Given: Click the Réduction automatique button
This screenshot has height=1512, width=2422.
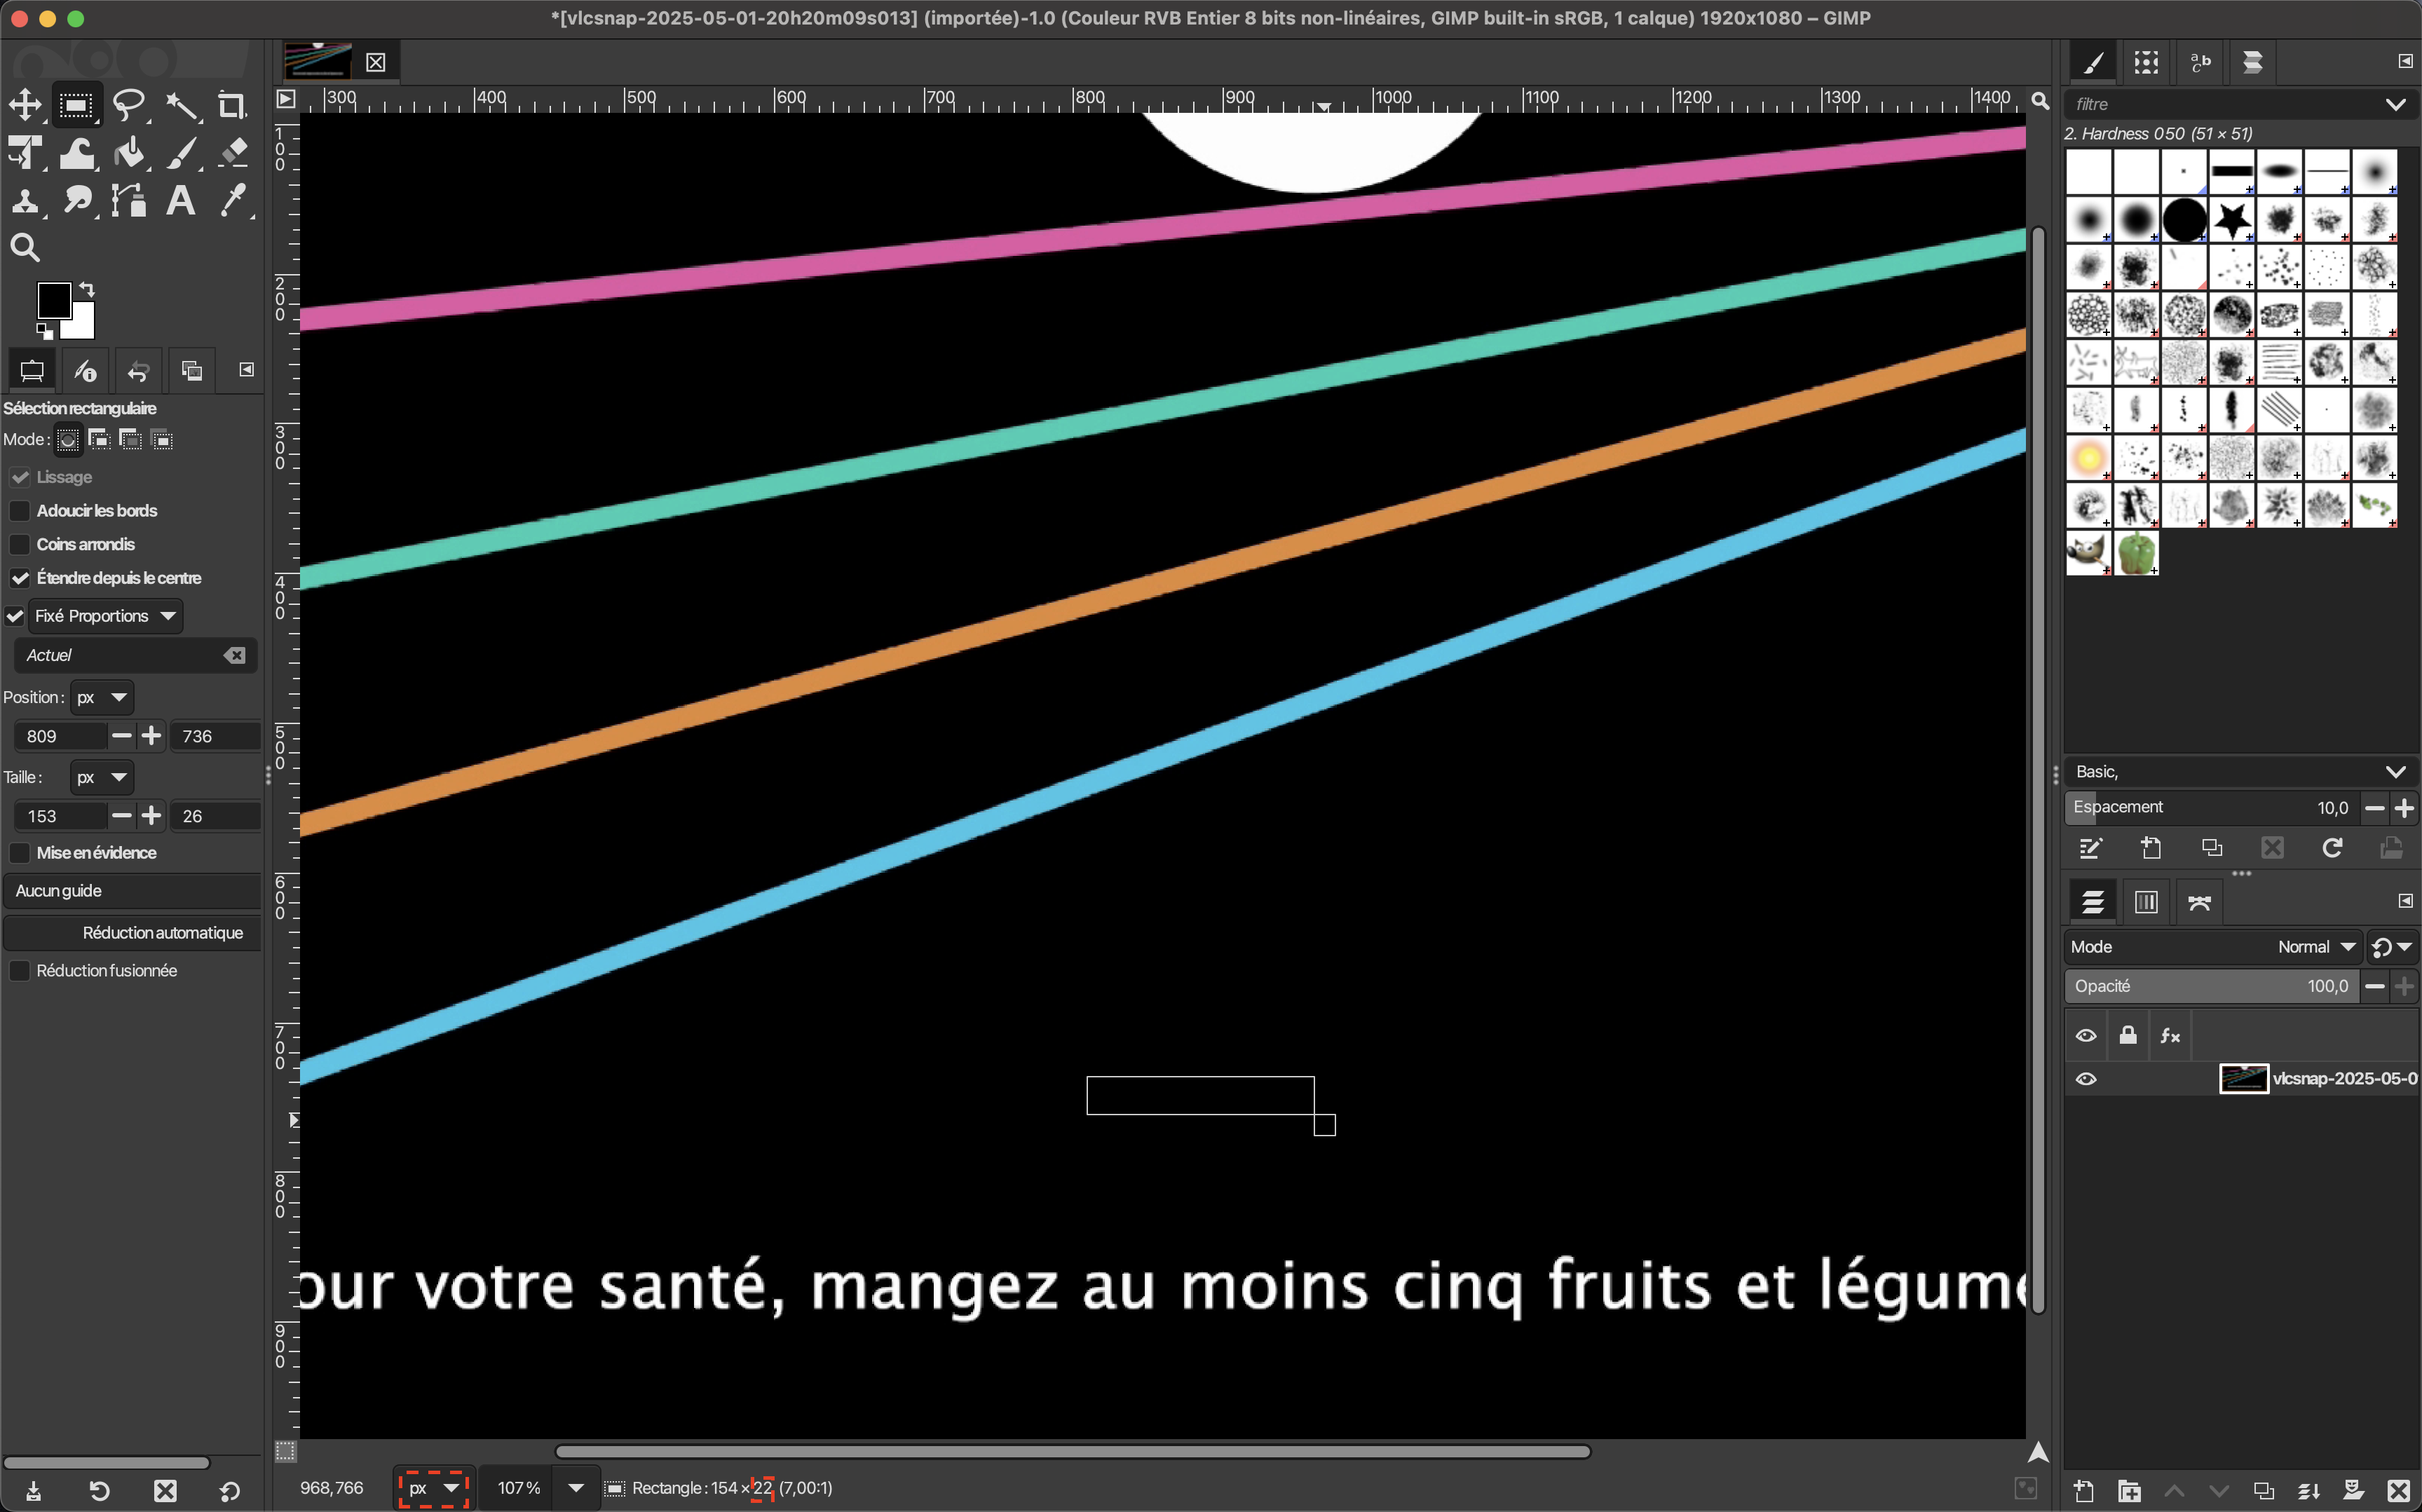Looking at the screenshot, I should [x=131, y=933].
